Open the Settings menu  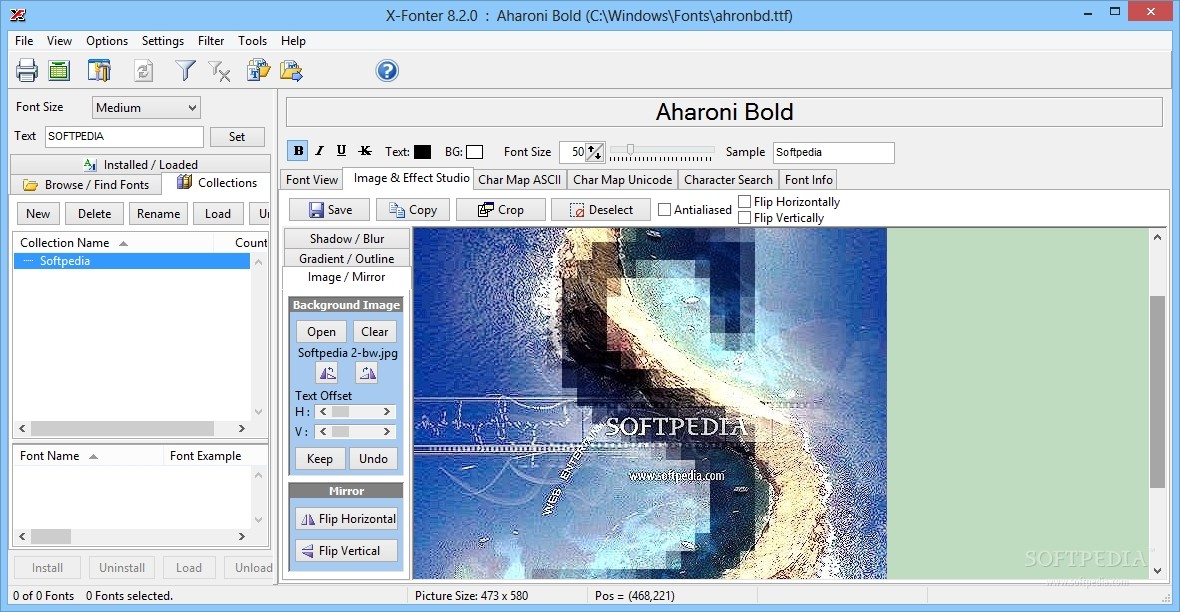[x=163, y=41]
